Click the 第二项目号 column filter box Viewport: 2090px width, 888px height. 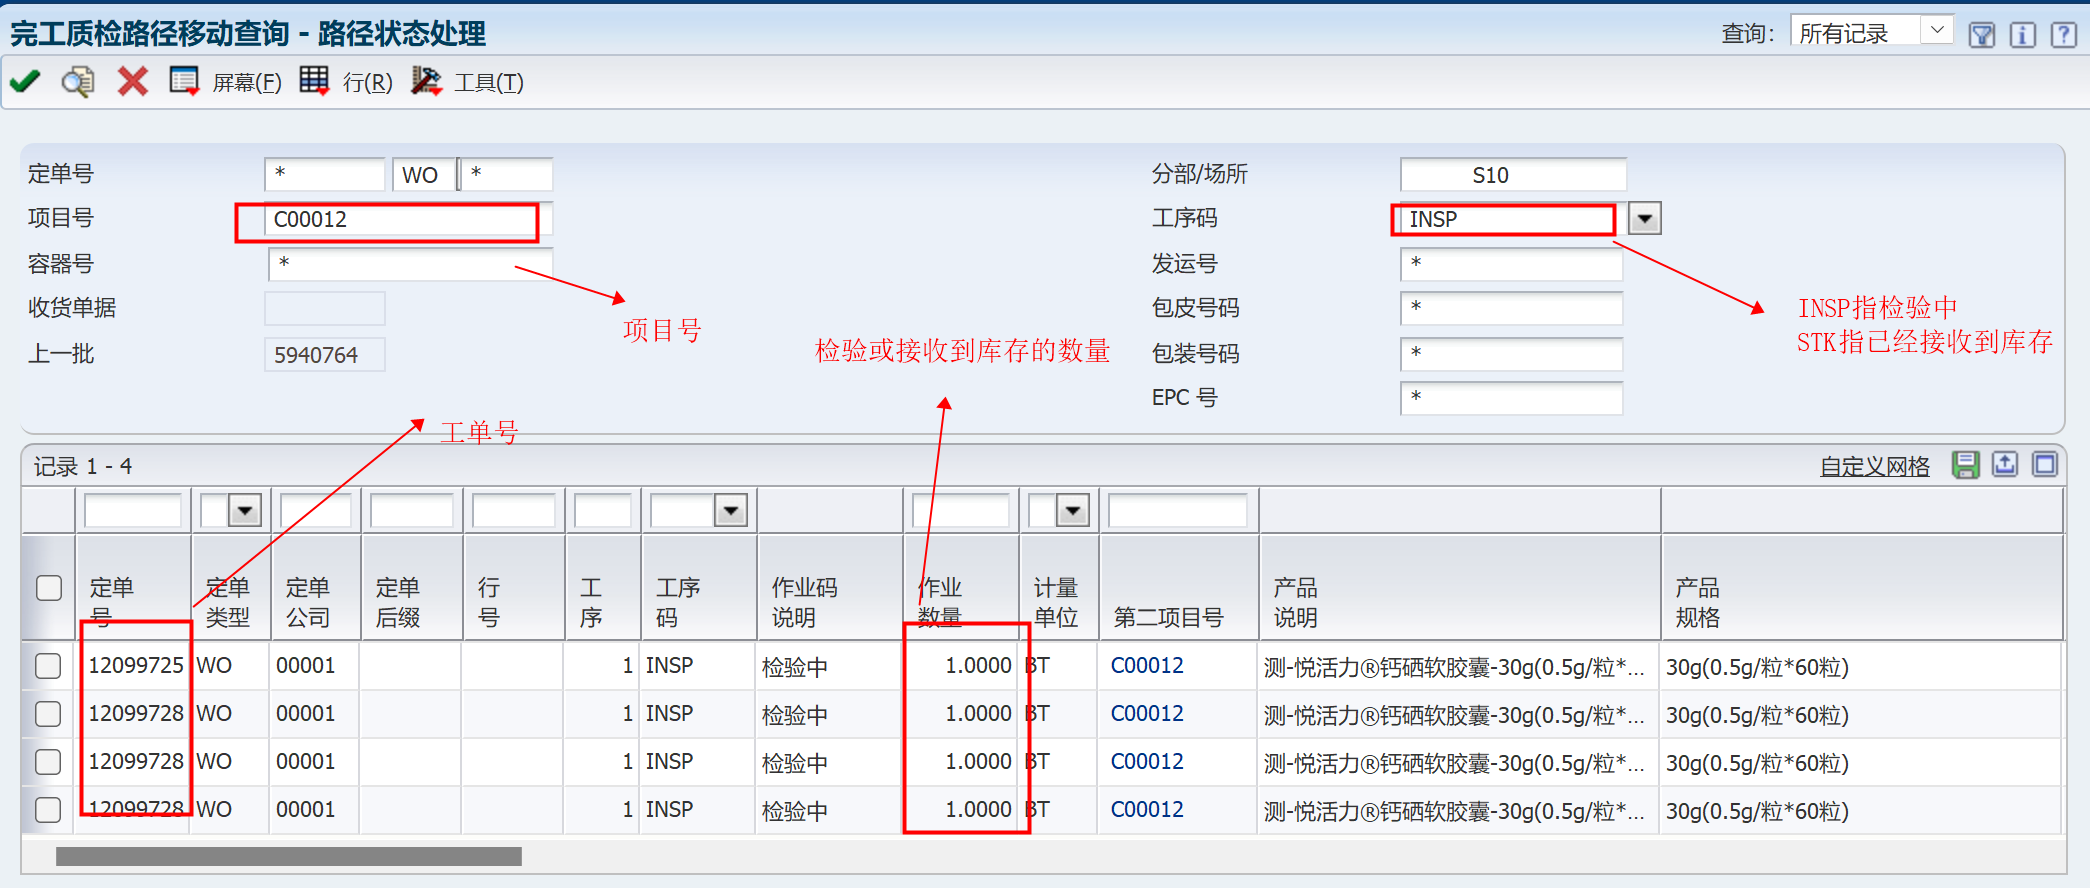click(x=1178, y=511)
